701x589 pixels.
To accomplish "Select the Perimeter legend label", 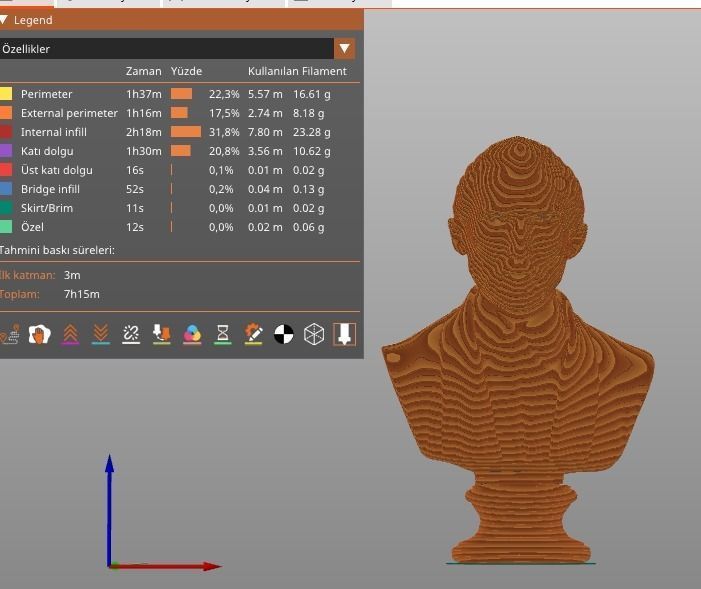I will (x=46, y=94).
